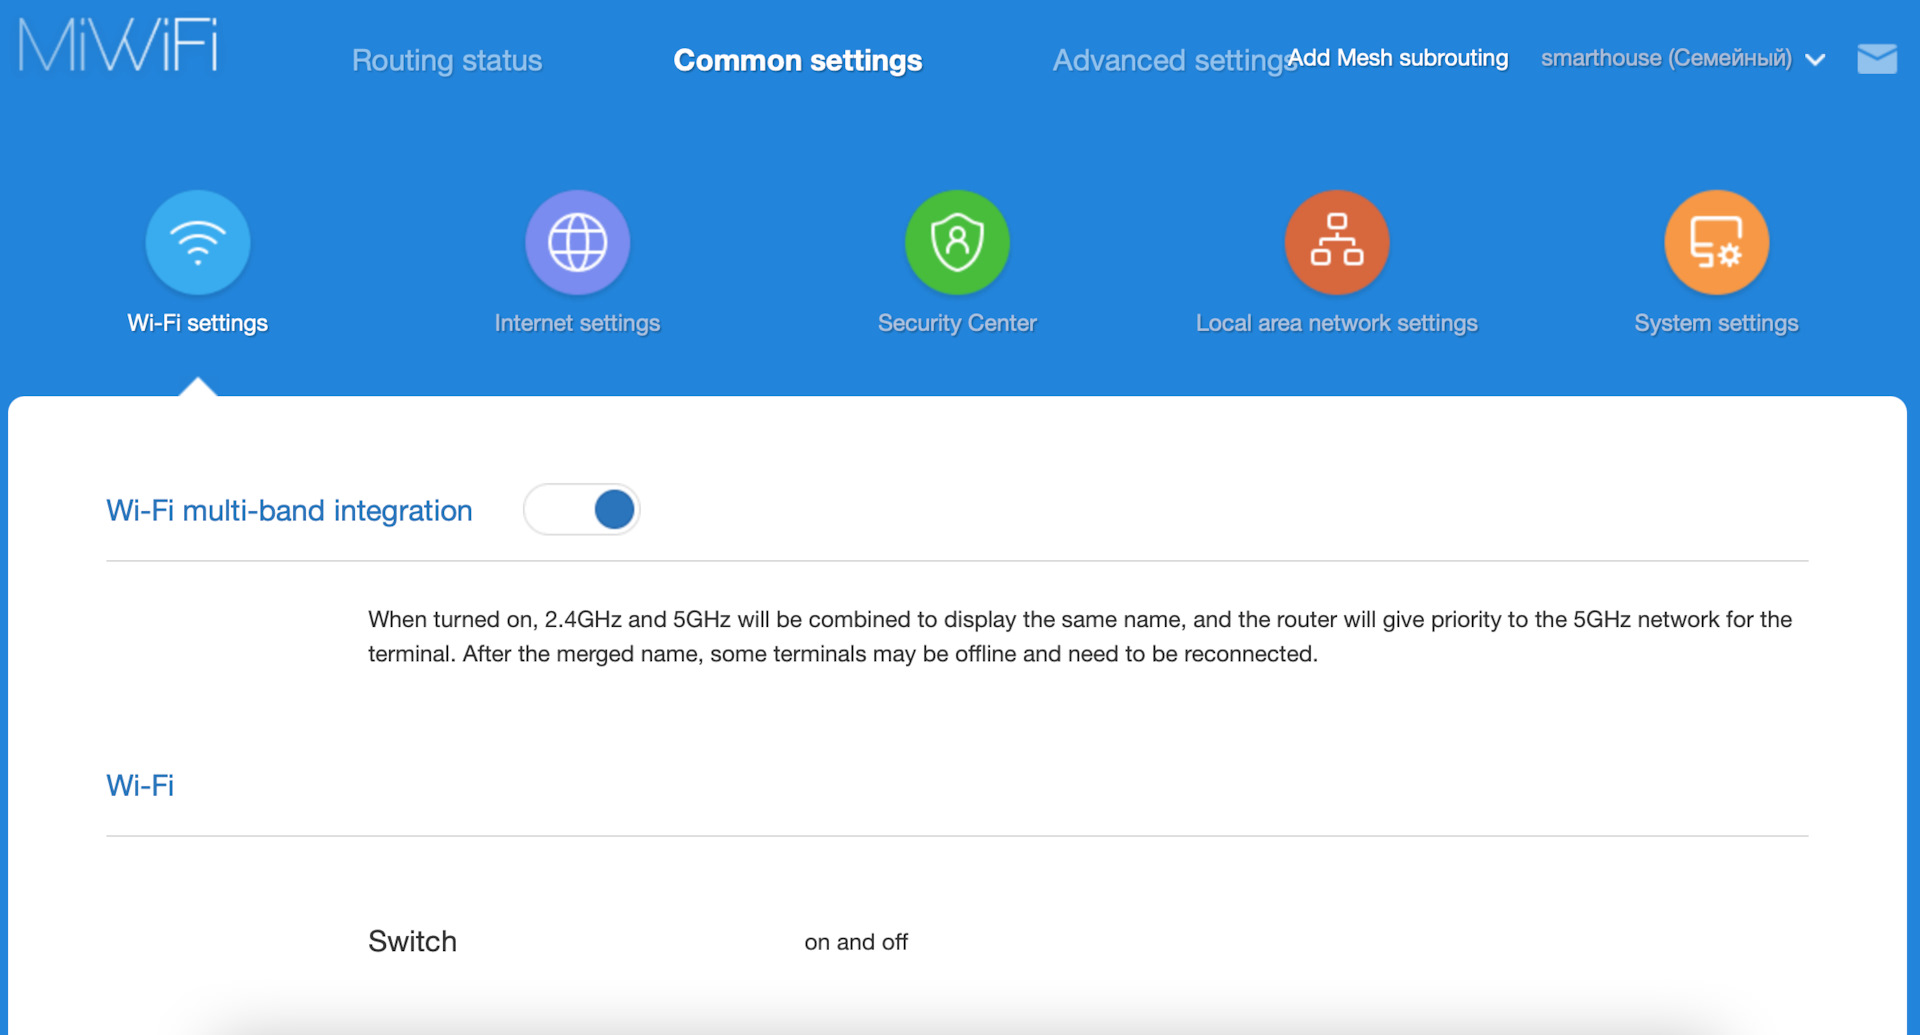
Task: Open the Advanced settings tab
Action: (1168, 61)
